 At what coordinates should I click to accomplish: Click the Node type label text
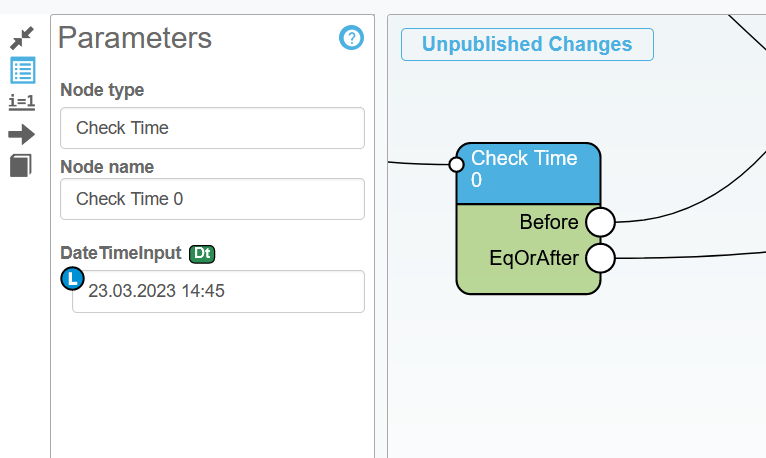click(x=102, y=90)
